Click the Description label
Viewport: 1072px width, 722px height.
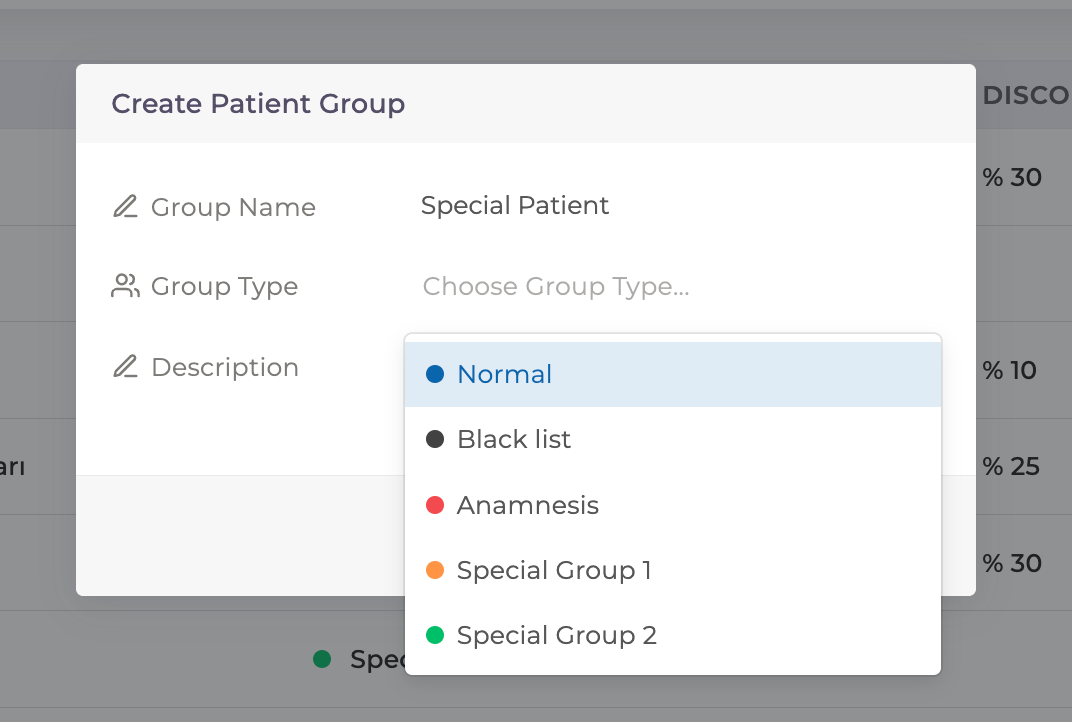225,367
